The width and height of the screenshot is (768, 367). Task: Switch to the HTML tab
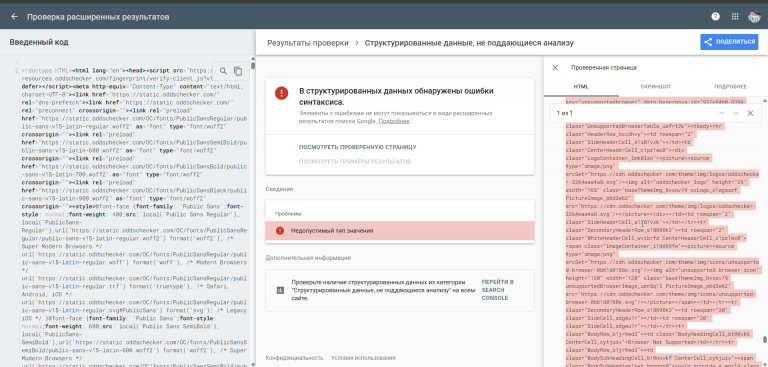[581, 87]
